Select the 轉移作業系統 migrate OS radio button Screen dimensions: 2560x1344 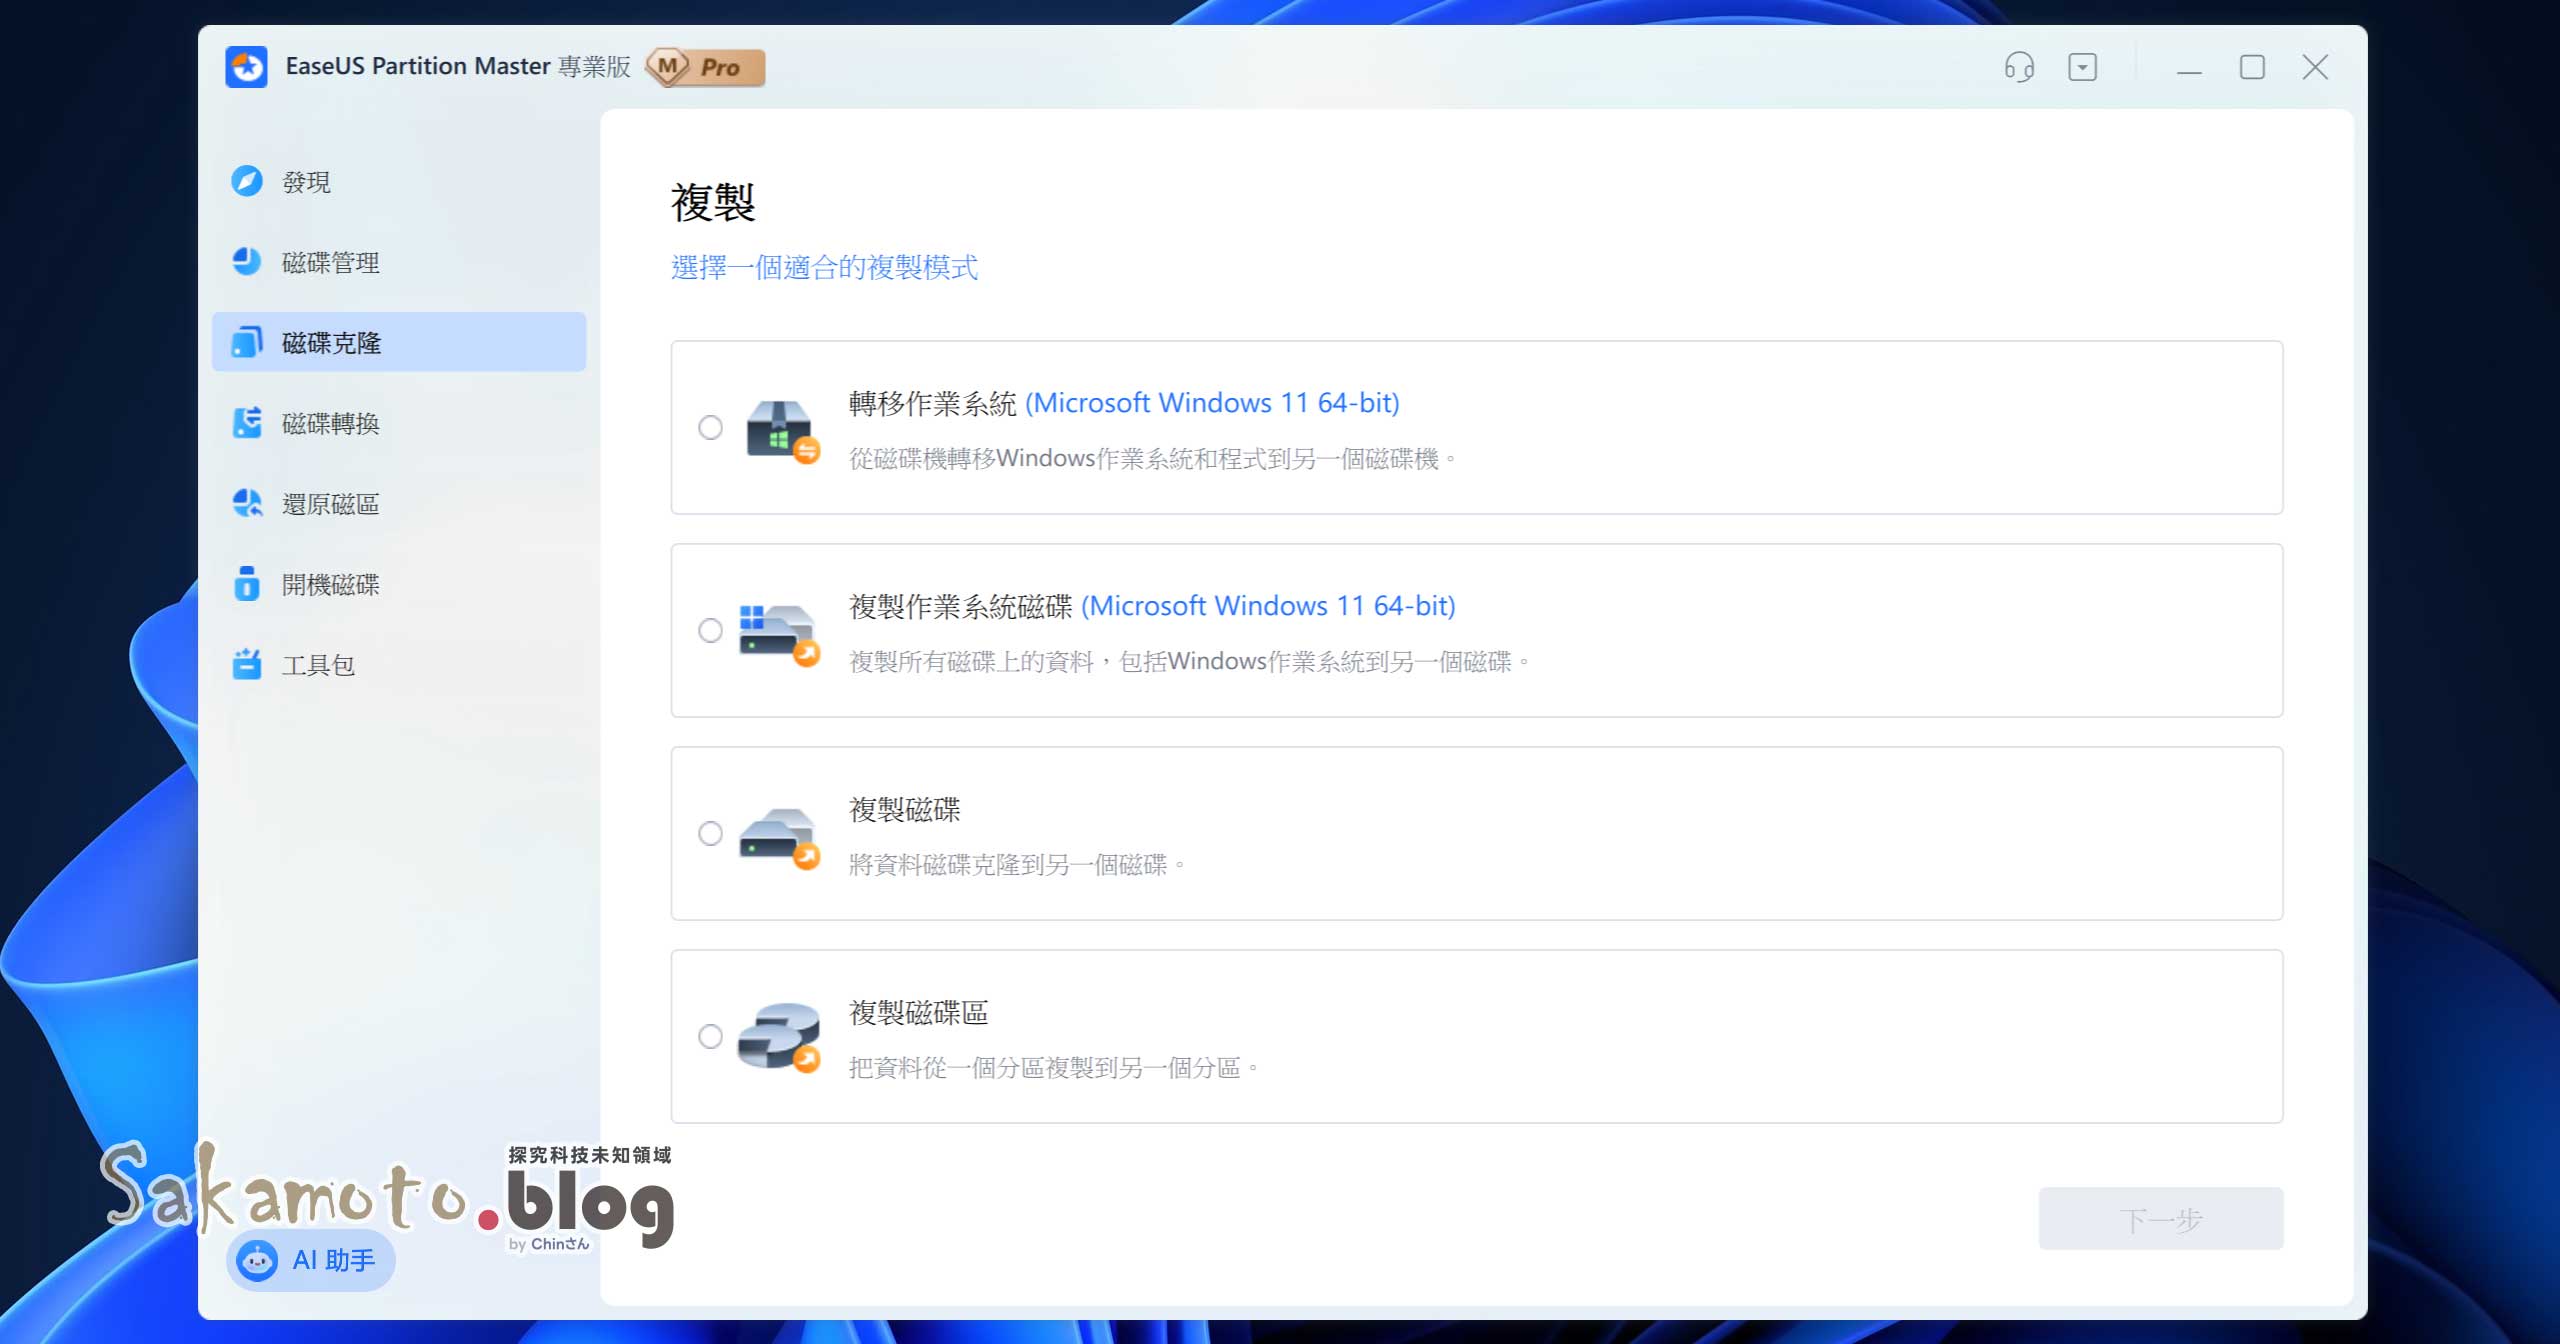[711, 428]
